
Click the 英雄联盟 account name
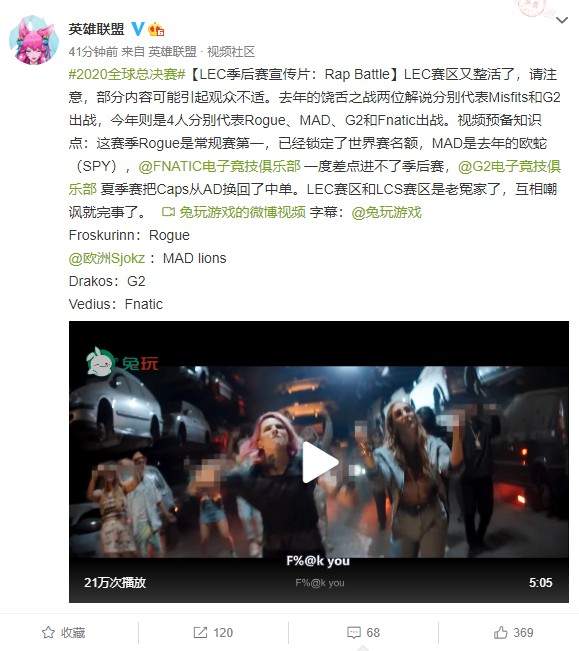[96, 29]
